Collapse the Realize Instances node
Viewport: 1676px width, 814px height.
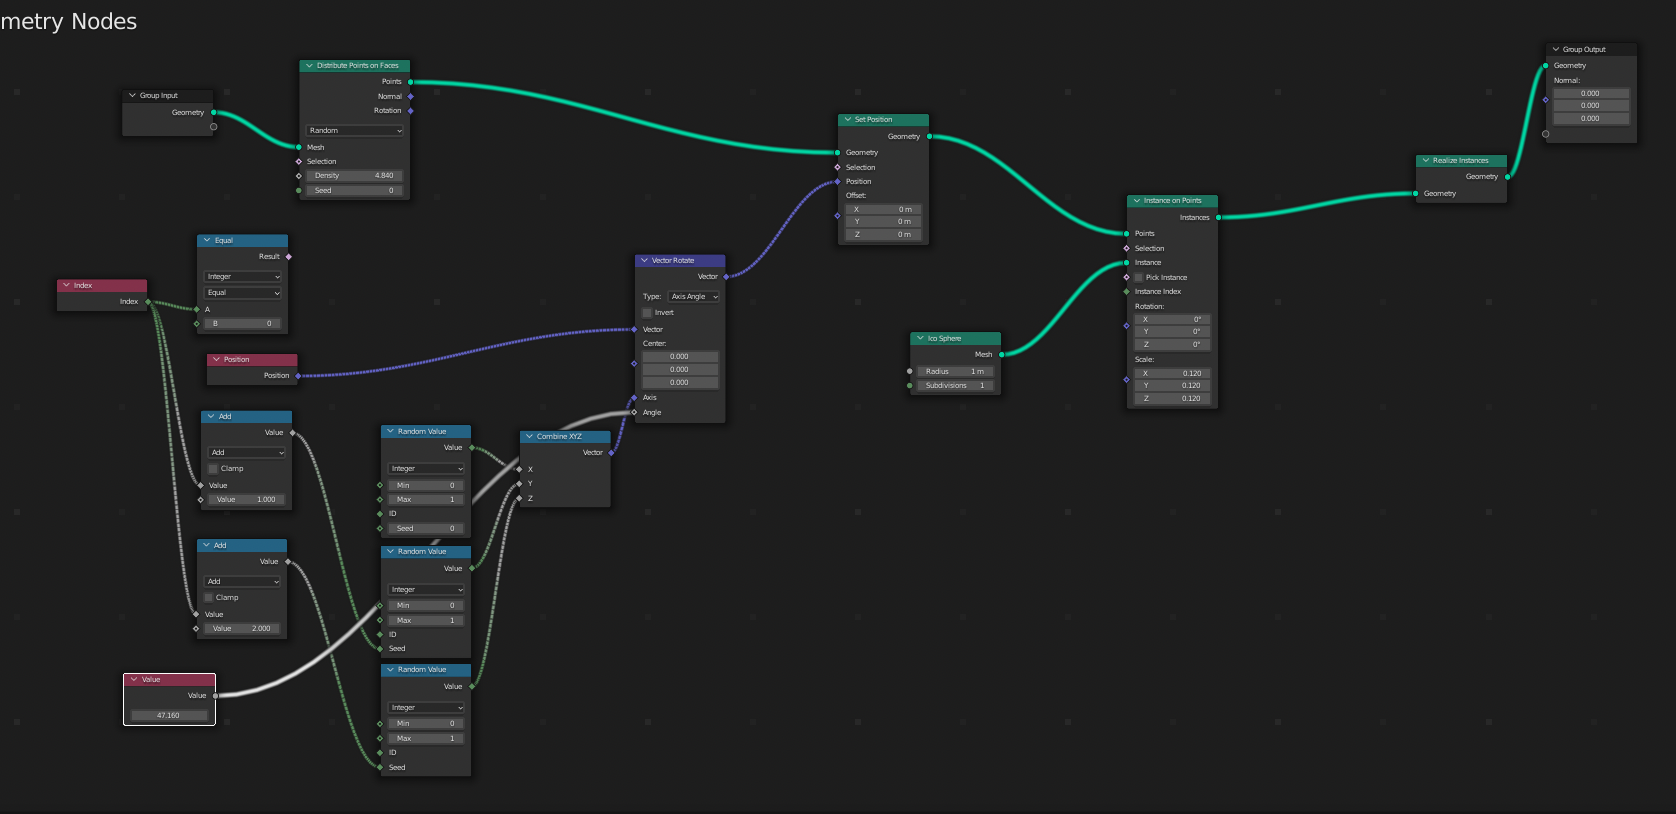click(x=1425, y=161)
